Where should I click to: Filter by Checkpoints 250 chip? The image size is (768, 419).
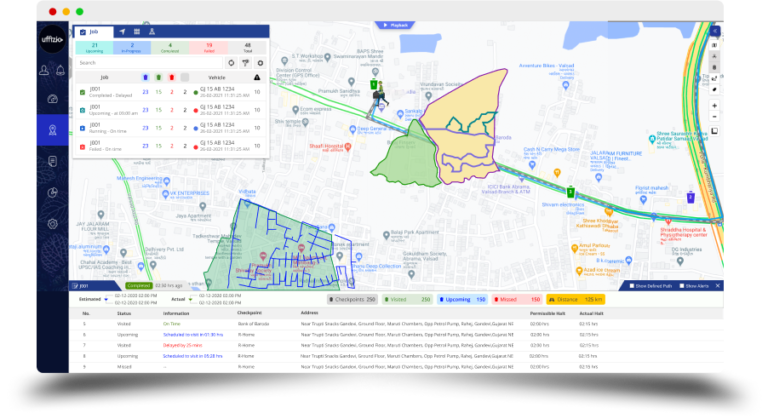point(352,299)
